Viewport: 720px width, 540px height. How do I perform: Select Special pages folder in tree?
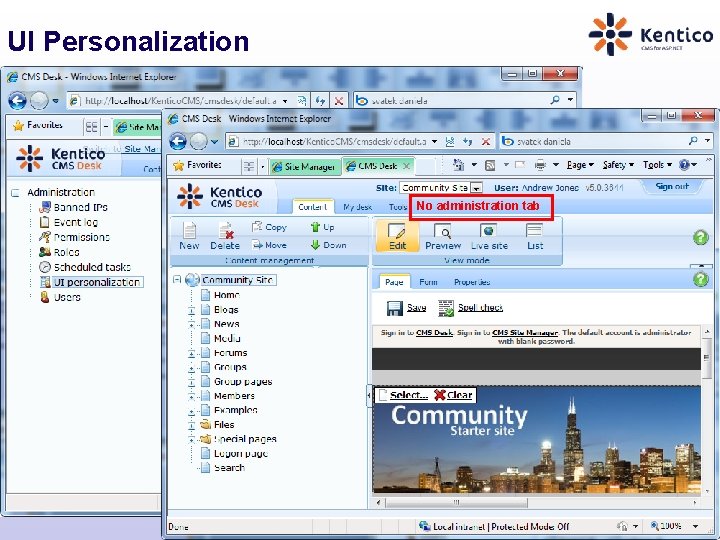tap(245, 439)
